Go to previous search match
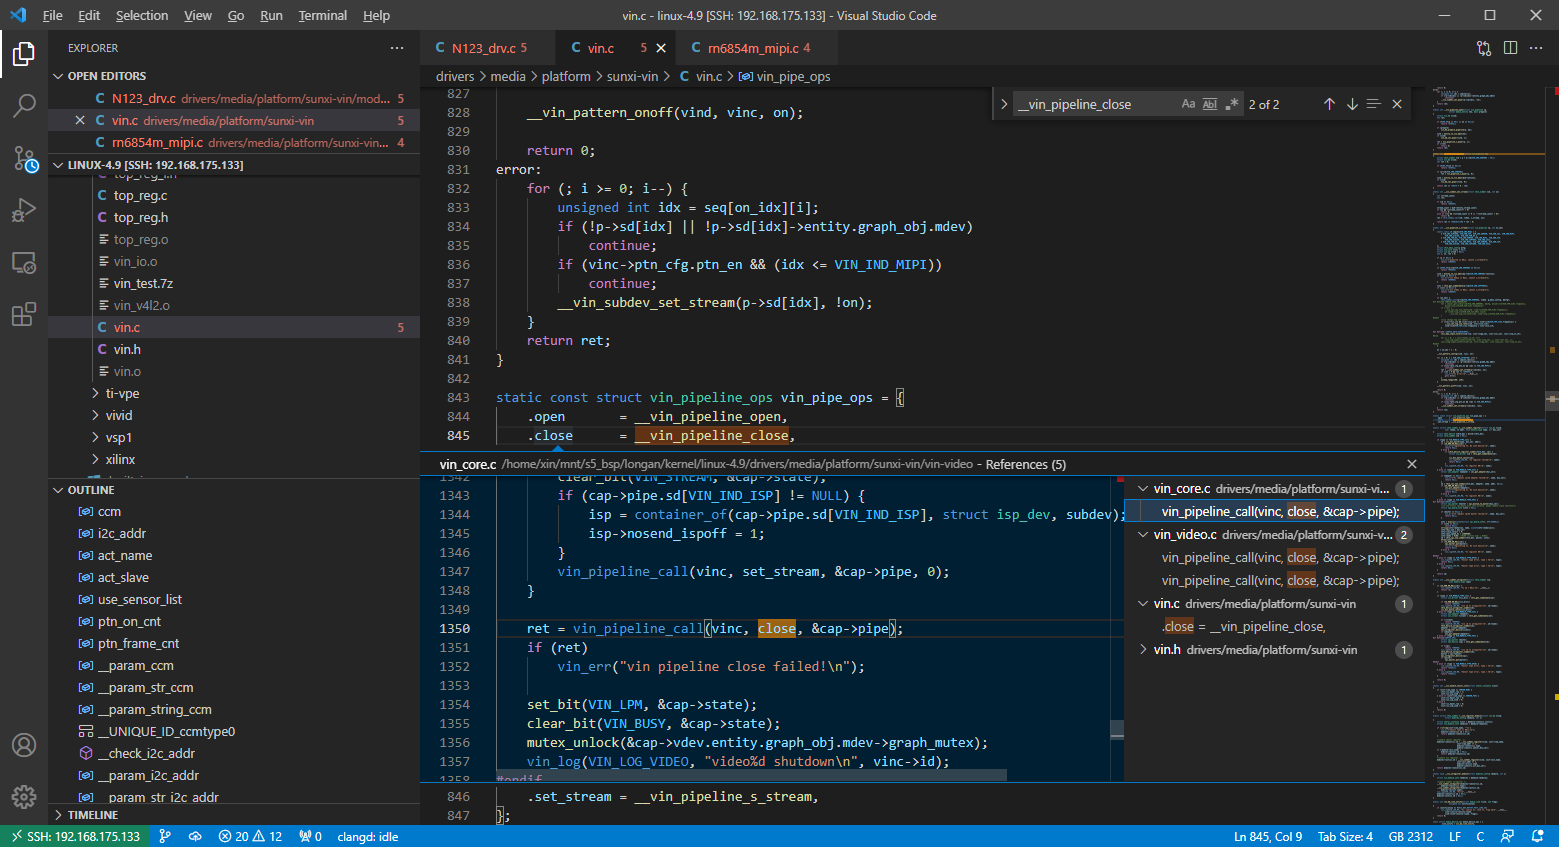Image resolution: width=1559 pixels, height=847 pixels. tap(1329, 104)
